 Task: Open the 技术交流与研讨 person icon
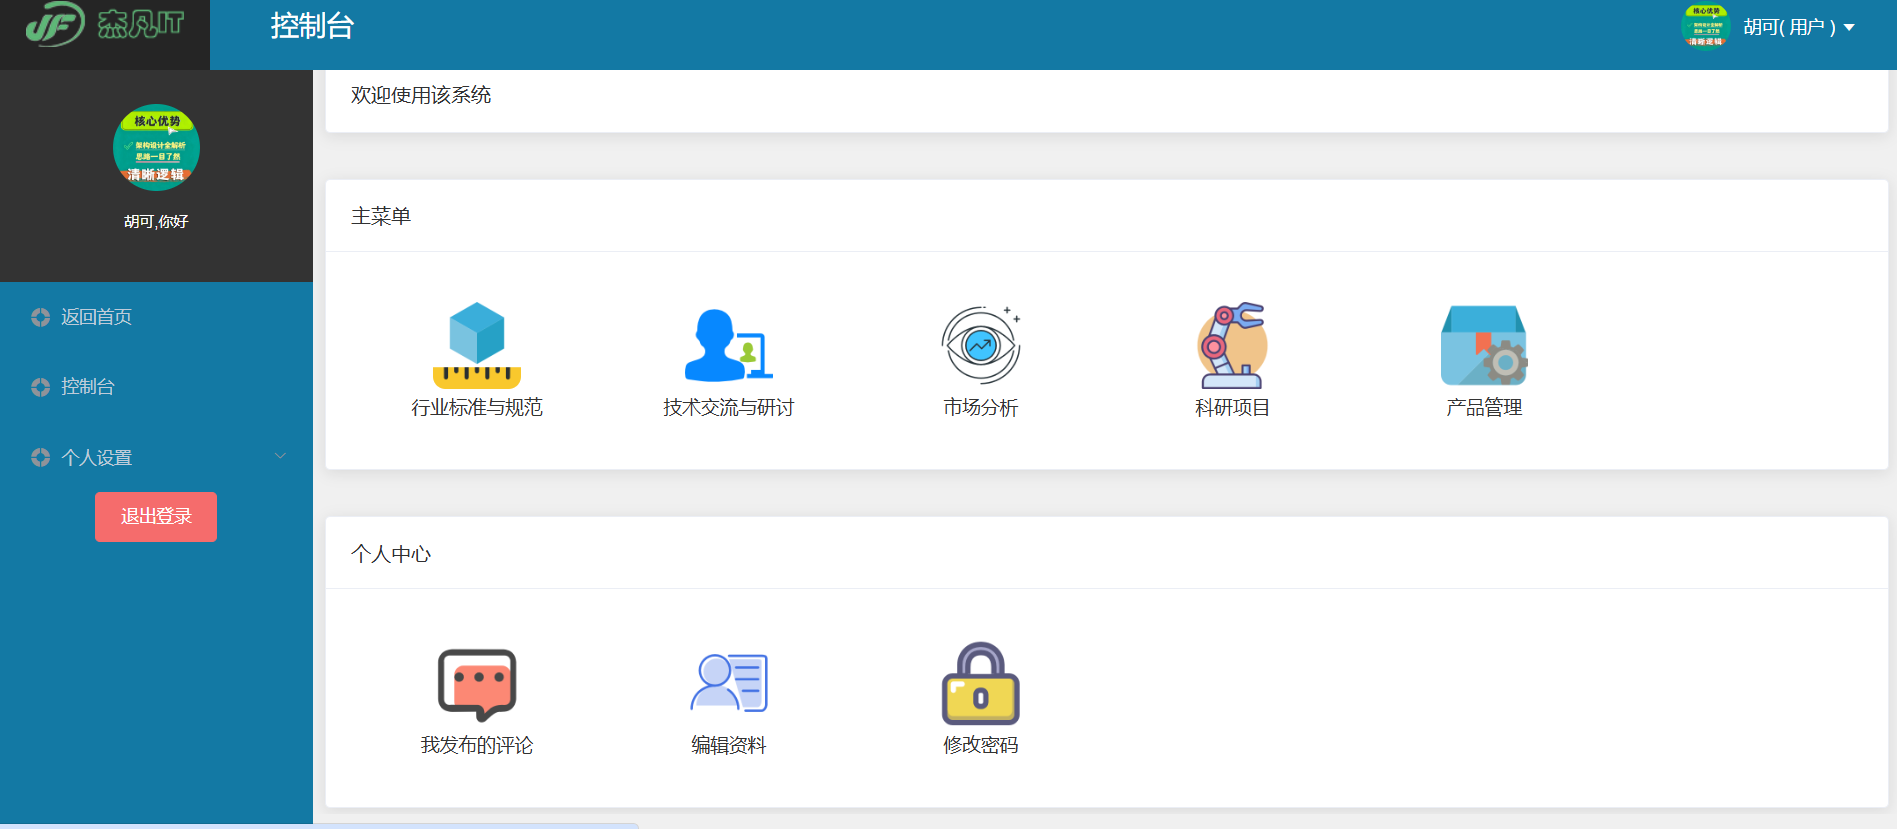click(x=729, y=346)
